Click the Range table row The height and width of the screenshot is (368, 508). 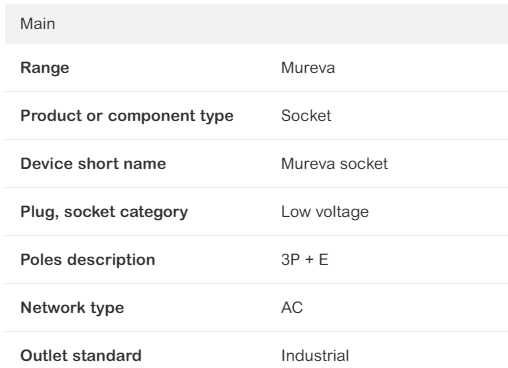click(256, 68)
